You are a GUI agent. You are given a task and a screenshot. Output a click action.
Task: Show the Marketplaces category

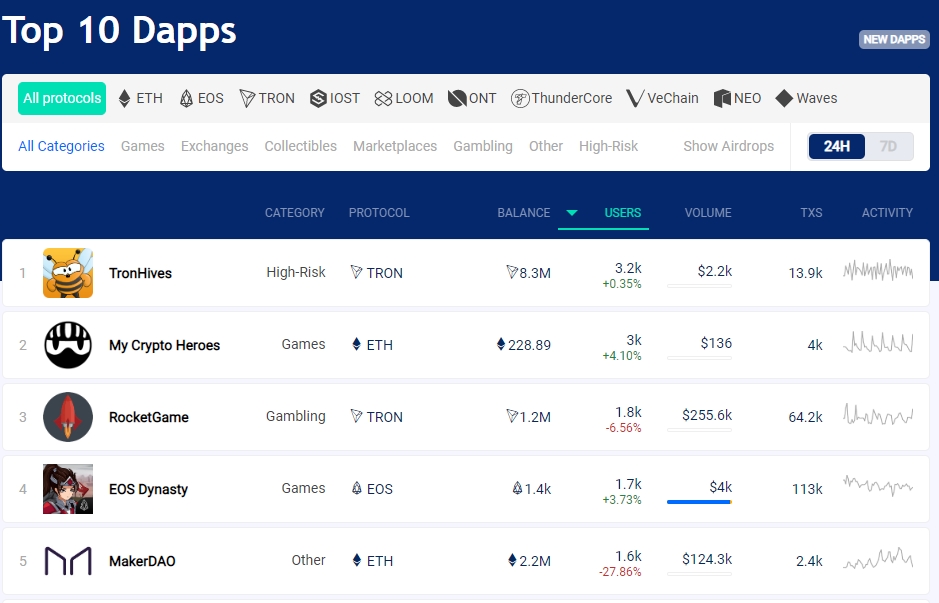point(395,146)
